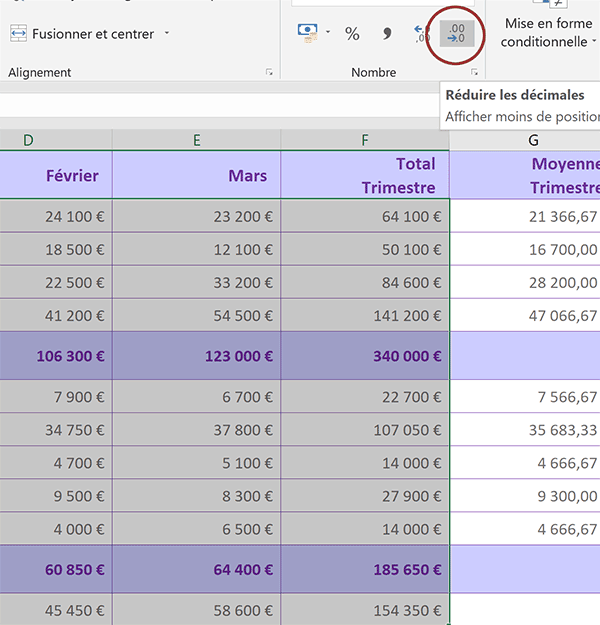Image resolution: width=600 pixels, height=625 pixels.
Task: Select cell containing 5 100 €
Action: coord(197,463)
